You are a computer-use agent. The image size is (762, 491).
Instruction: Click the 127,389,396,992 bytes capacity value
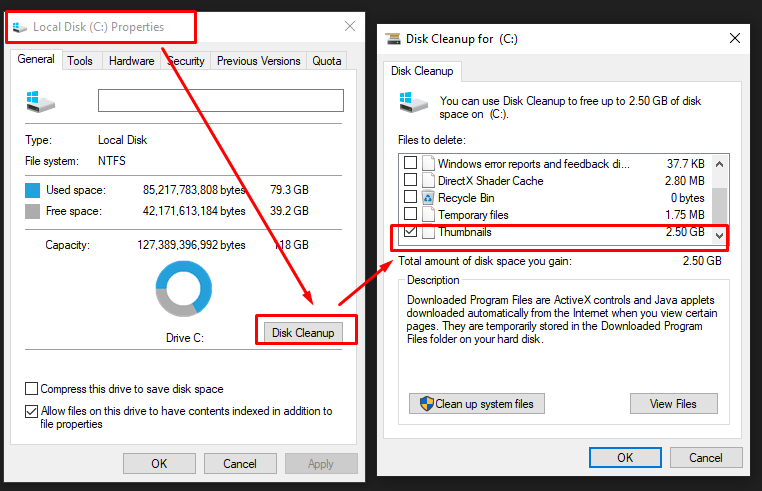click(191, 245)
